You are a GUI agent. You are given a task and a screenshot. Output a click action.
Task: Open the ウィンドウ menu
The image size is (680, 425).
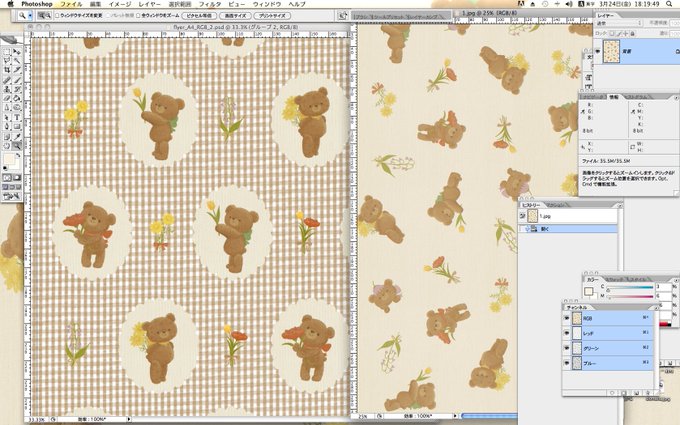coord(267,4)
